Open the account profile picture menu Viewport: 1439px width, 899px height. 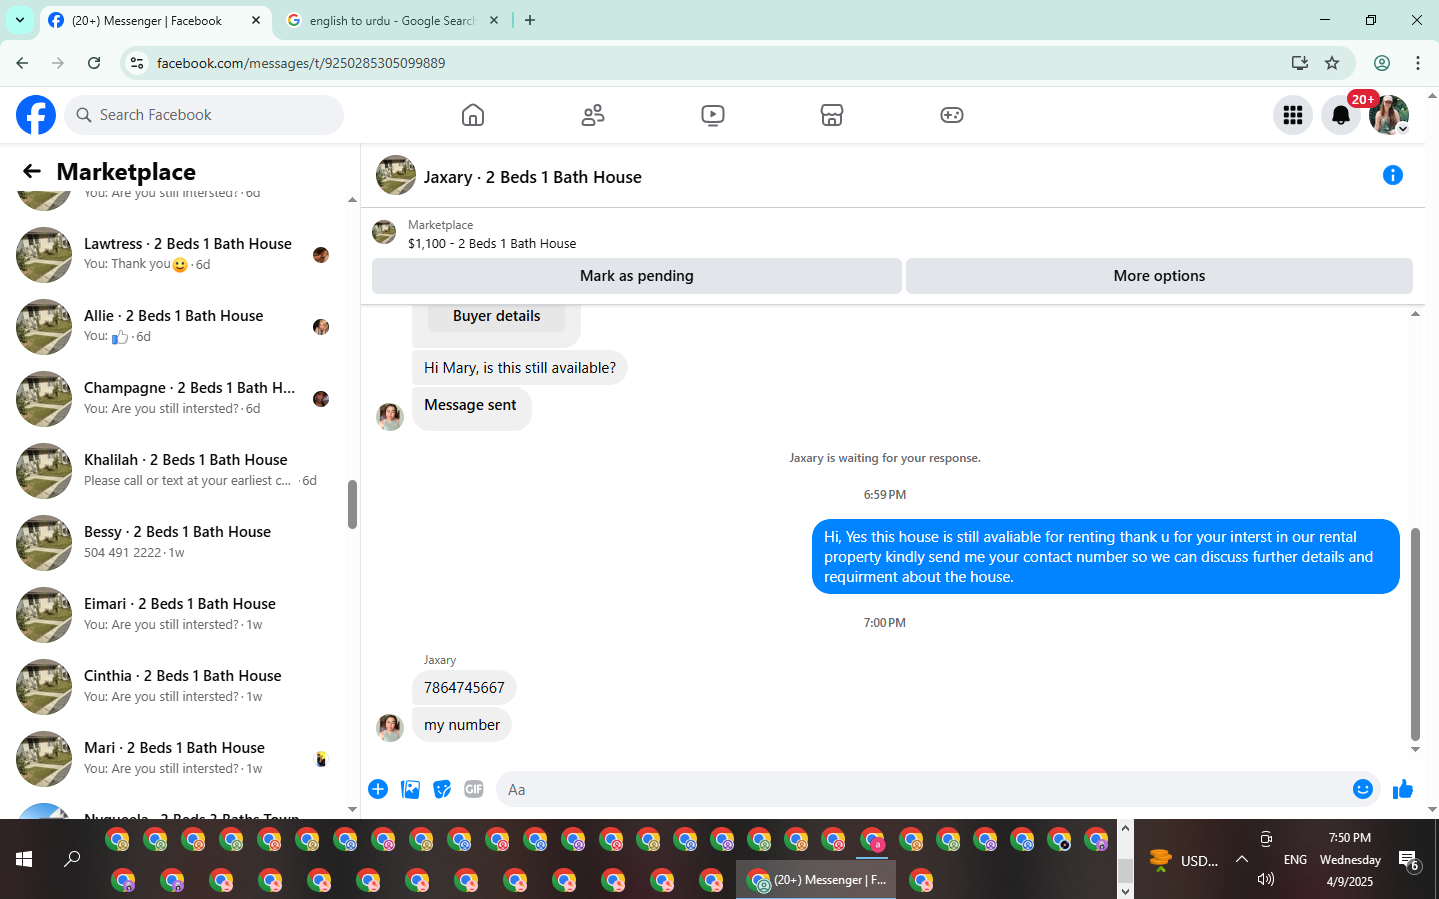pyautogui.click(x=1389, y=115)
